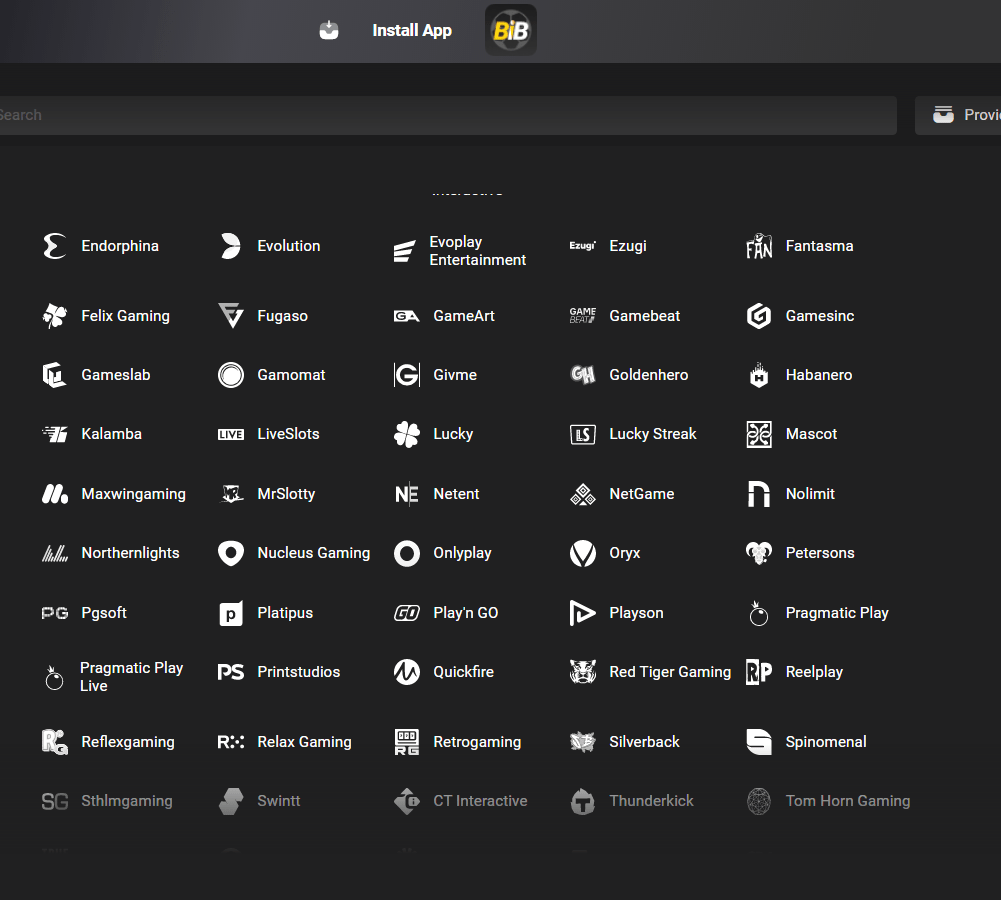Click the Petersons ram head icon
The height and width of the screenshot is (900, 1001).
759,553
